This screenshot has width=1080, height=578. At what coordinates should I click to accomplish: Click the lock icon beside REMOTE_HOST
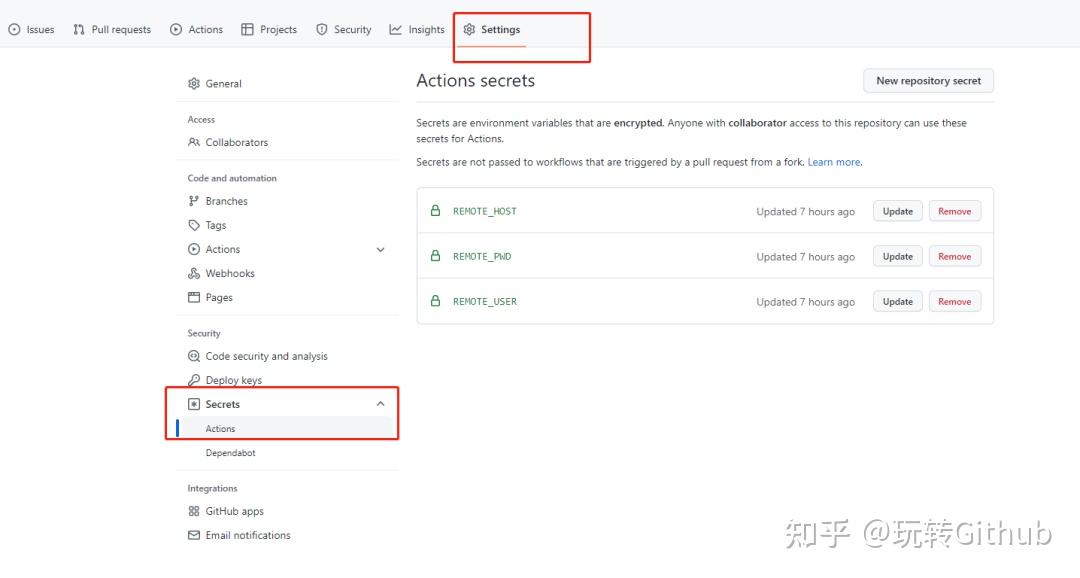pos(435,211)
